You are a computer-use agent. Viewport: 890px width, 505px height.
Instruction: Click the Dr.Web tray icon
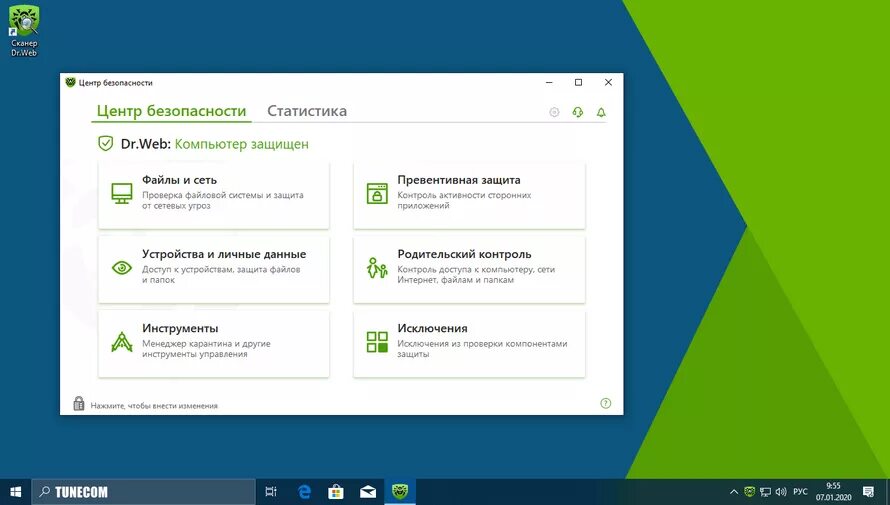click(749, 492)
